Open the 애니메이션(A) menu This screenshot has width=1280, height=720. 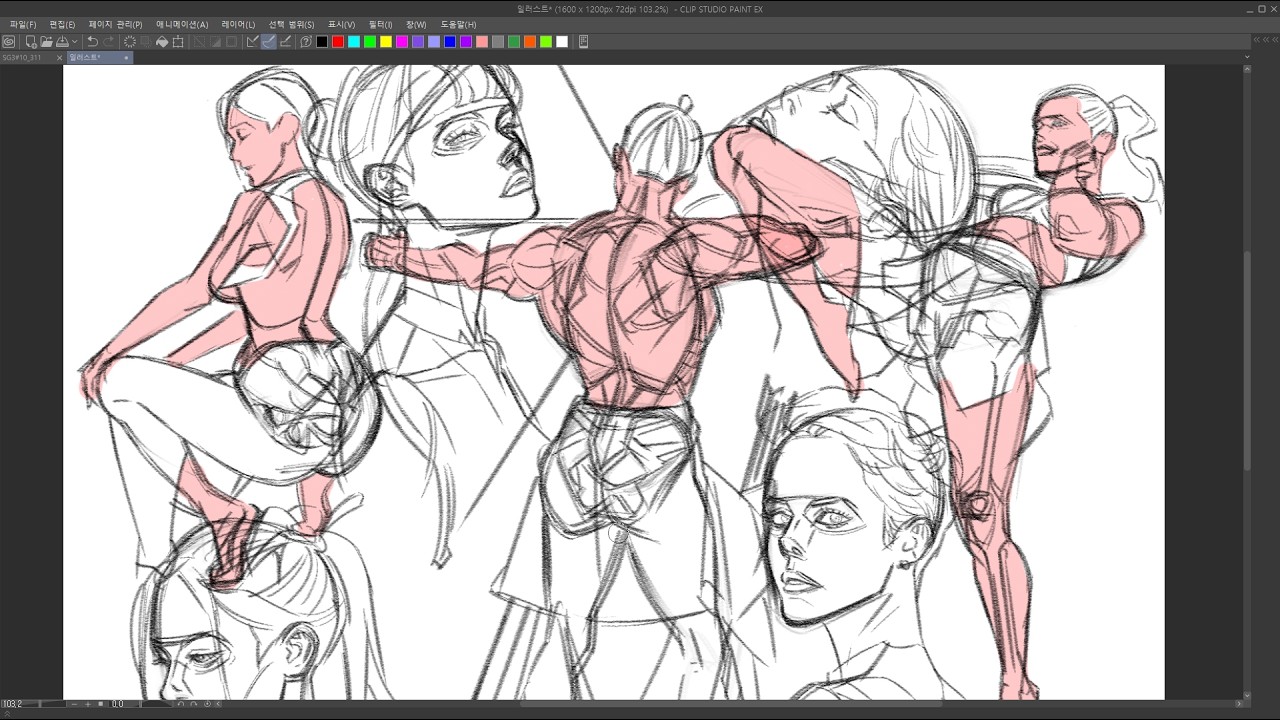point(182,24)
